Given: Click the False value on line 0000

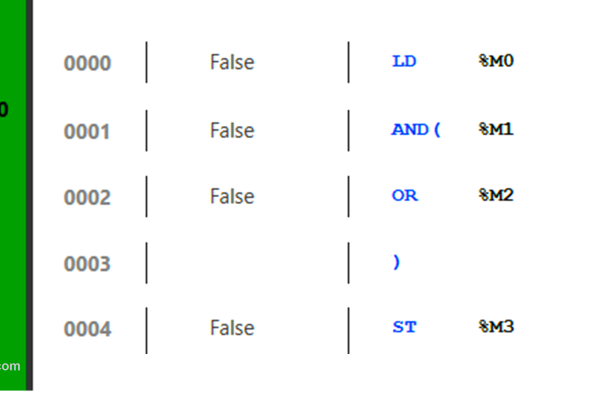Looking at the screenshot, I should coord(232,62).
